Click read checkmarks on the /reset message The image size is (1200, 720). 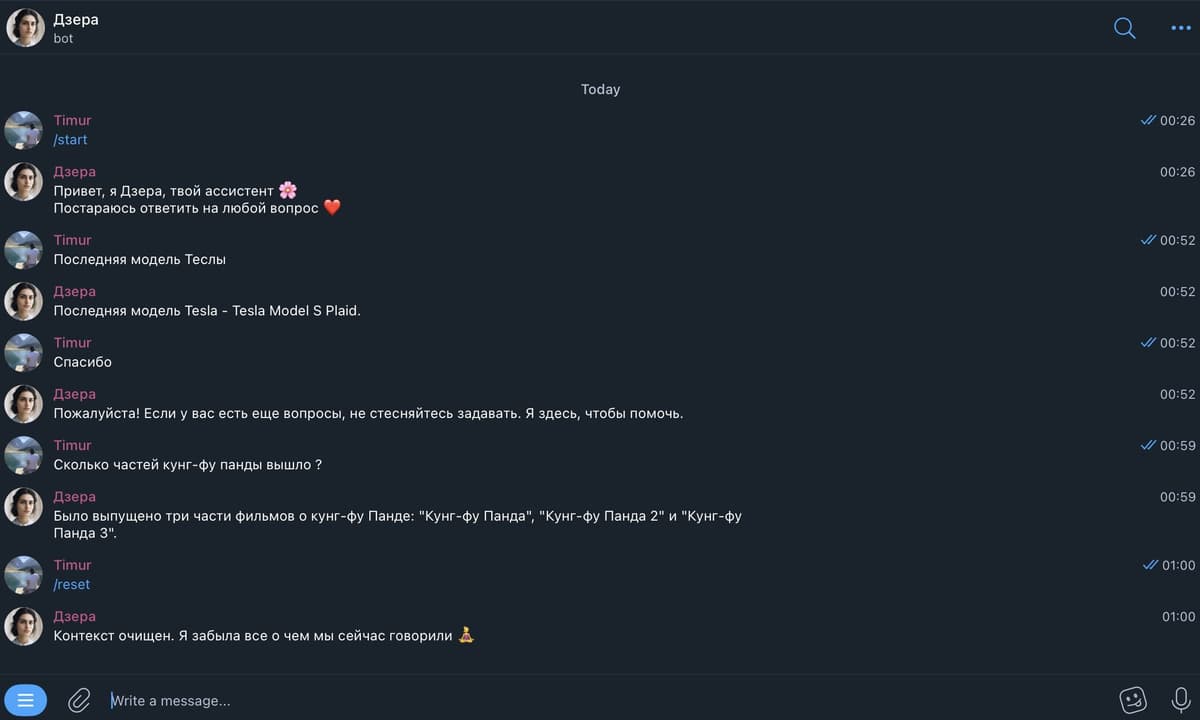click(x=1149, y=565)
